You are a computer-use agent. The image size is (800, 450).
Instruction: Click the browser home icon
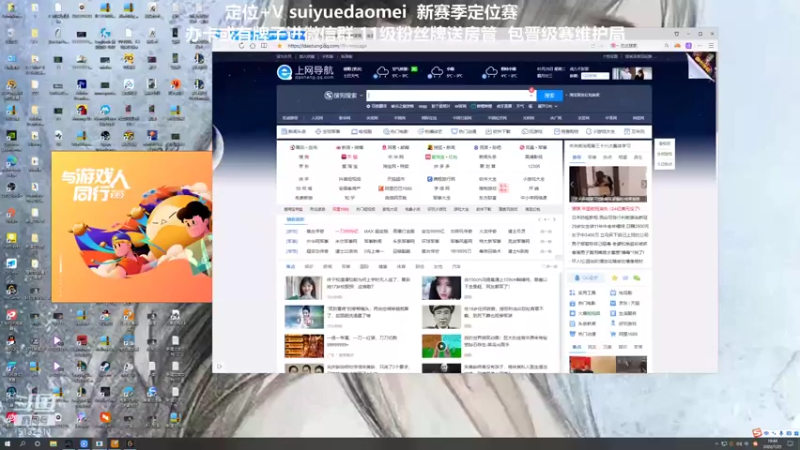pyautogui.click(x=253, y=46)
